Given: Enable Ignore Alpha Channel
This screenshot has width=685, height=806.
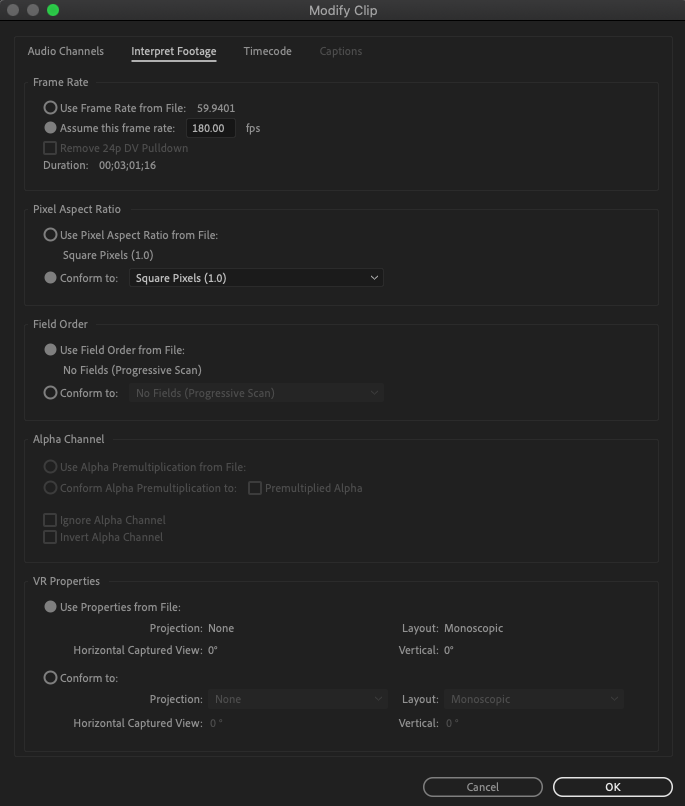Looking at the screenshot, I should [49, 519].
